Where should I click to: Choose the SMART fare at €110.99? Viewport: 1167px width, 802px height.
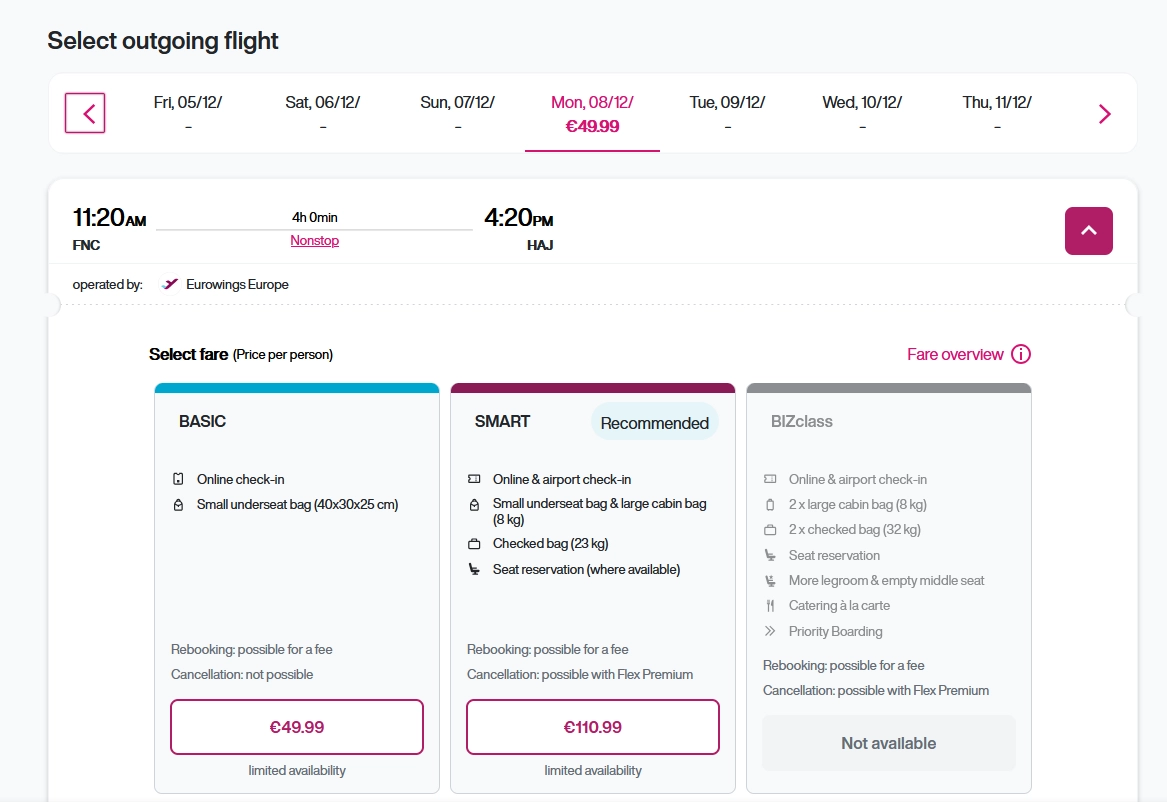coord(593,727)
